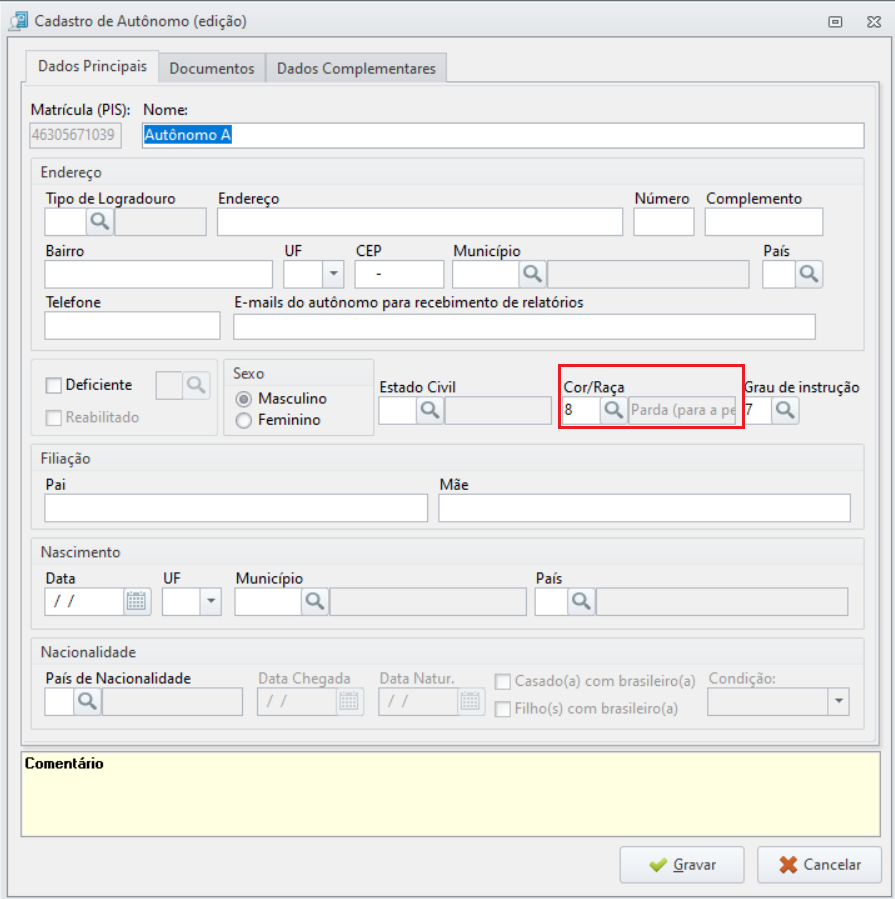The height and width of the screenshot is (899, 895).
Task: Focus the Complemento field
Action: coord(764,222)
